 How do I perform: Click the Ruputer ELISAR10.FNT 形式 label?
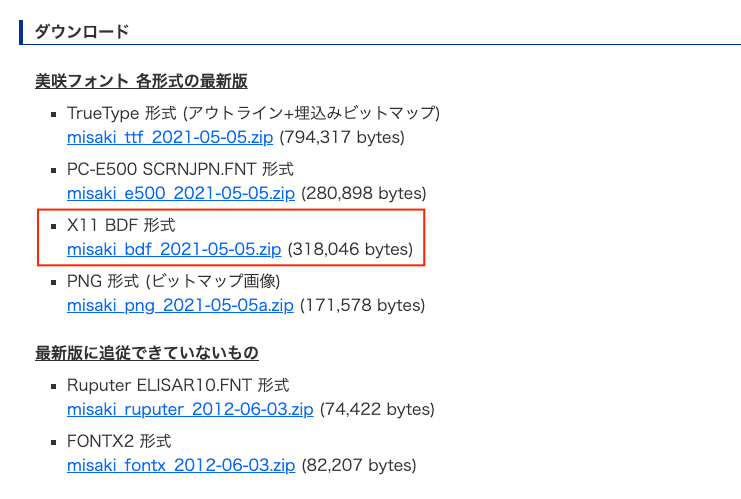[178, 385]
